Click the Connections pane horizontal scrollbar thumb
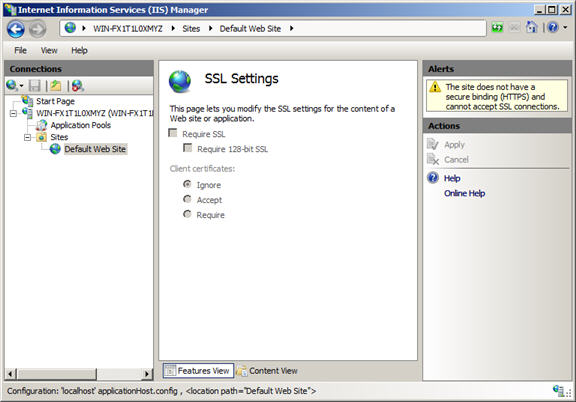 [x=56, y=374]
